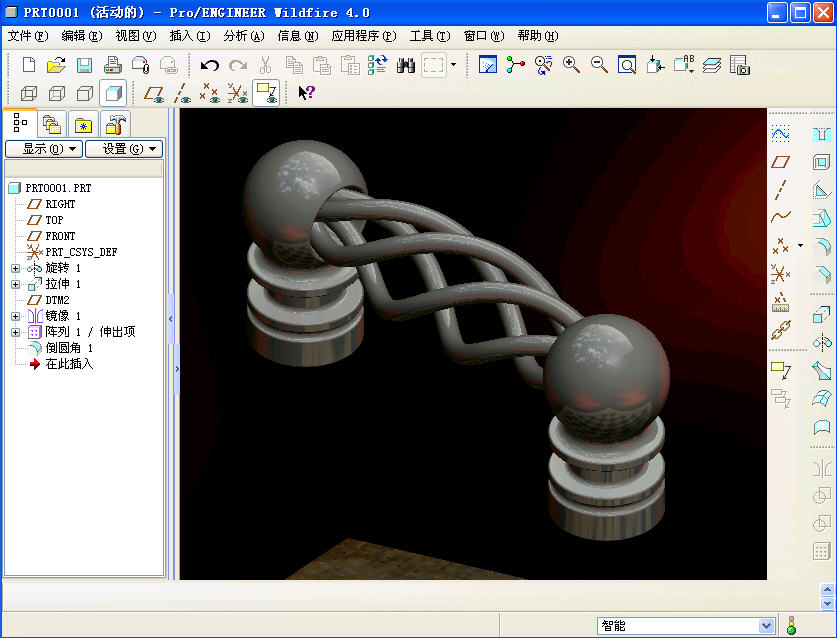The width and height of the screenshot is (837, 638).
Task: Expand the 镜像 1 feature node
Action: click(15, 316)
